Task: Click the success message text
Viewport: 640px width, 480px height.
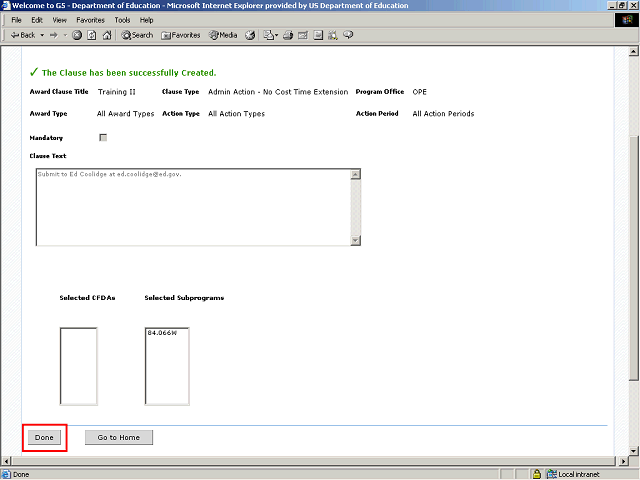Action: coord(129,73)
